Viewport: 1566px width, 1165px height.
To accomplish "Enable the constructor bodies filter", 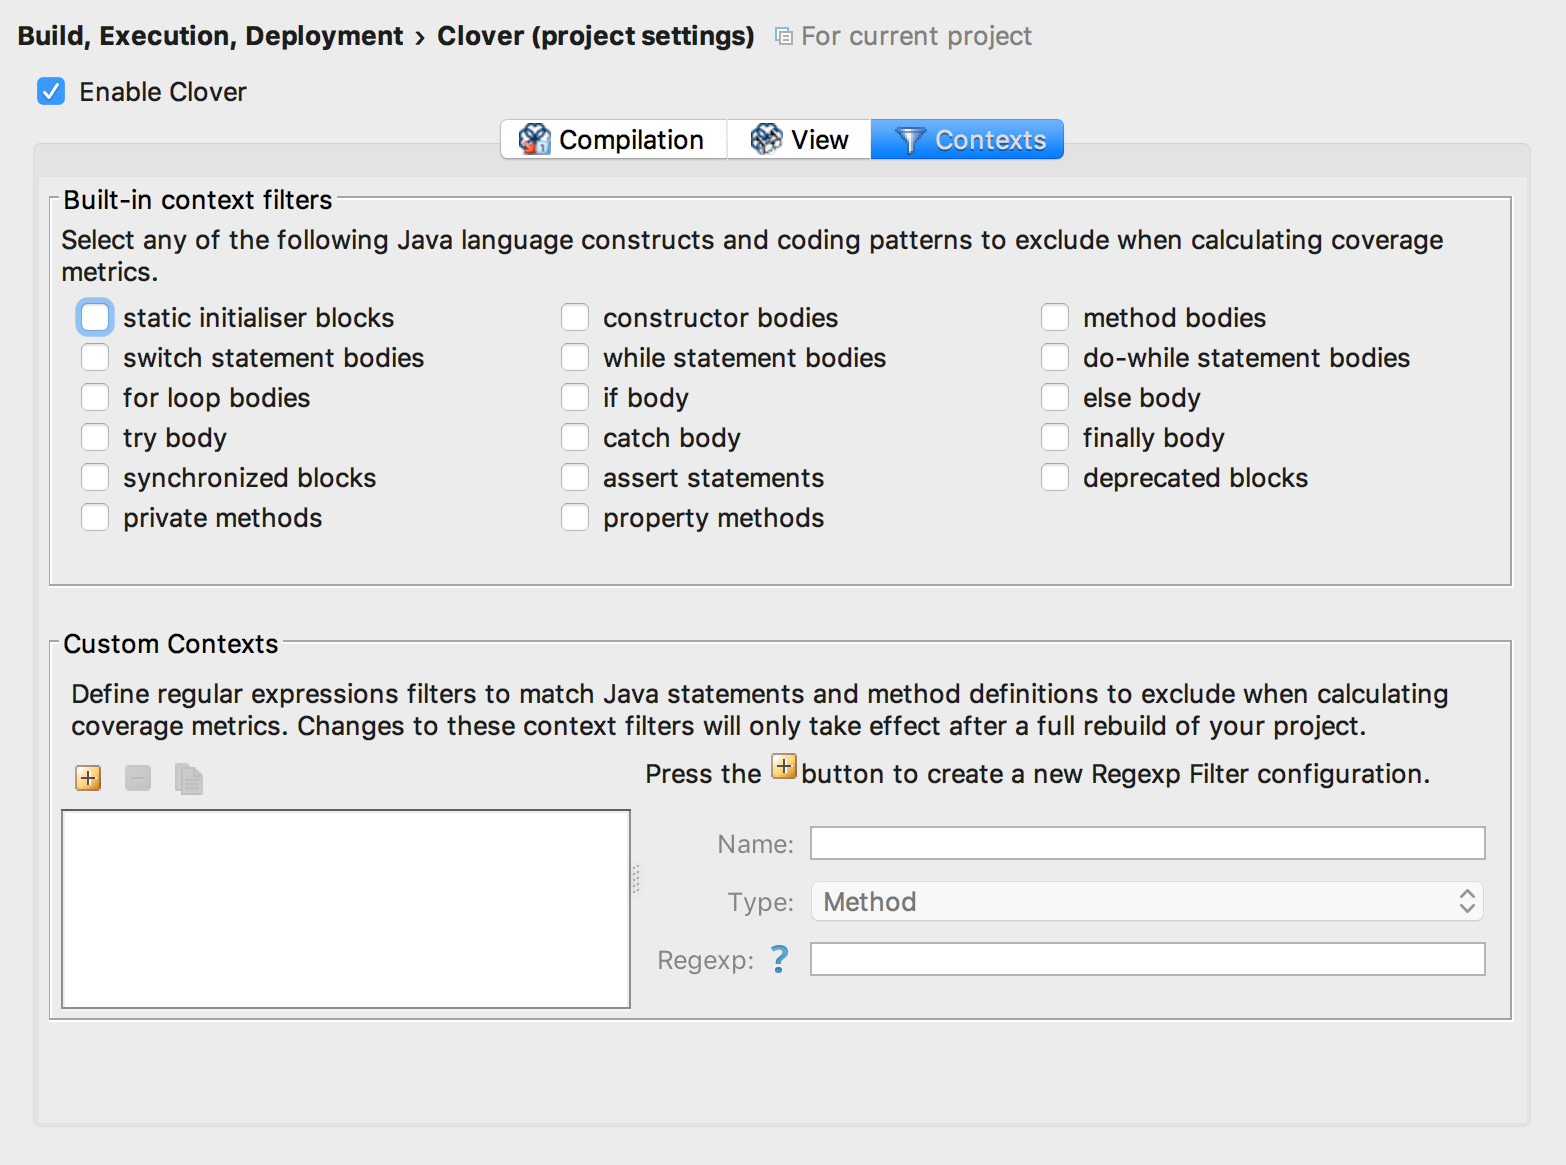I will [575, 318].
